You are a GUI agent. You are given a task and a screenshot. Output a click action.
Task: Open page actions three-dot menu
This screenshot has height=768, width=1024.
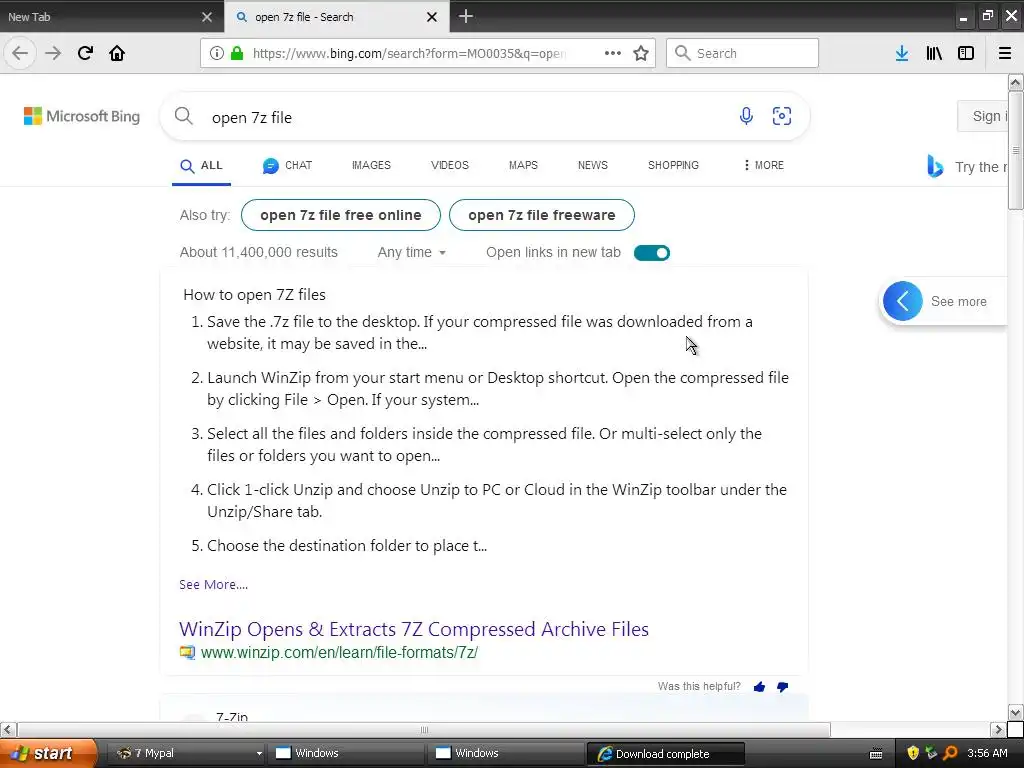[x=613, y=53]
